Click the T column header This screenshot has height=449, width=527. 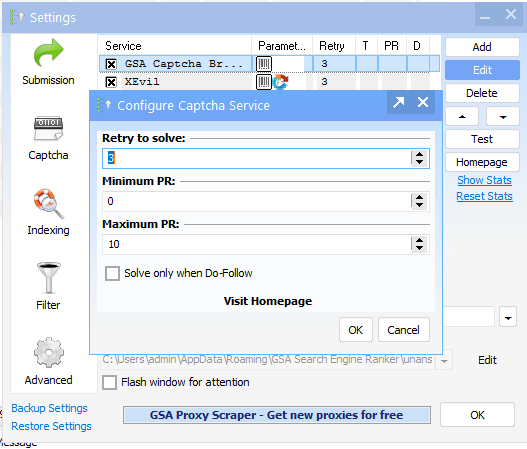click(366, 46)
